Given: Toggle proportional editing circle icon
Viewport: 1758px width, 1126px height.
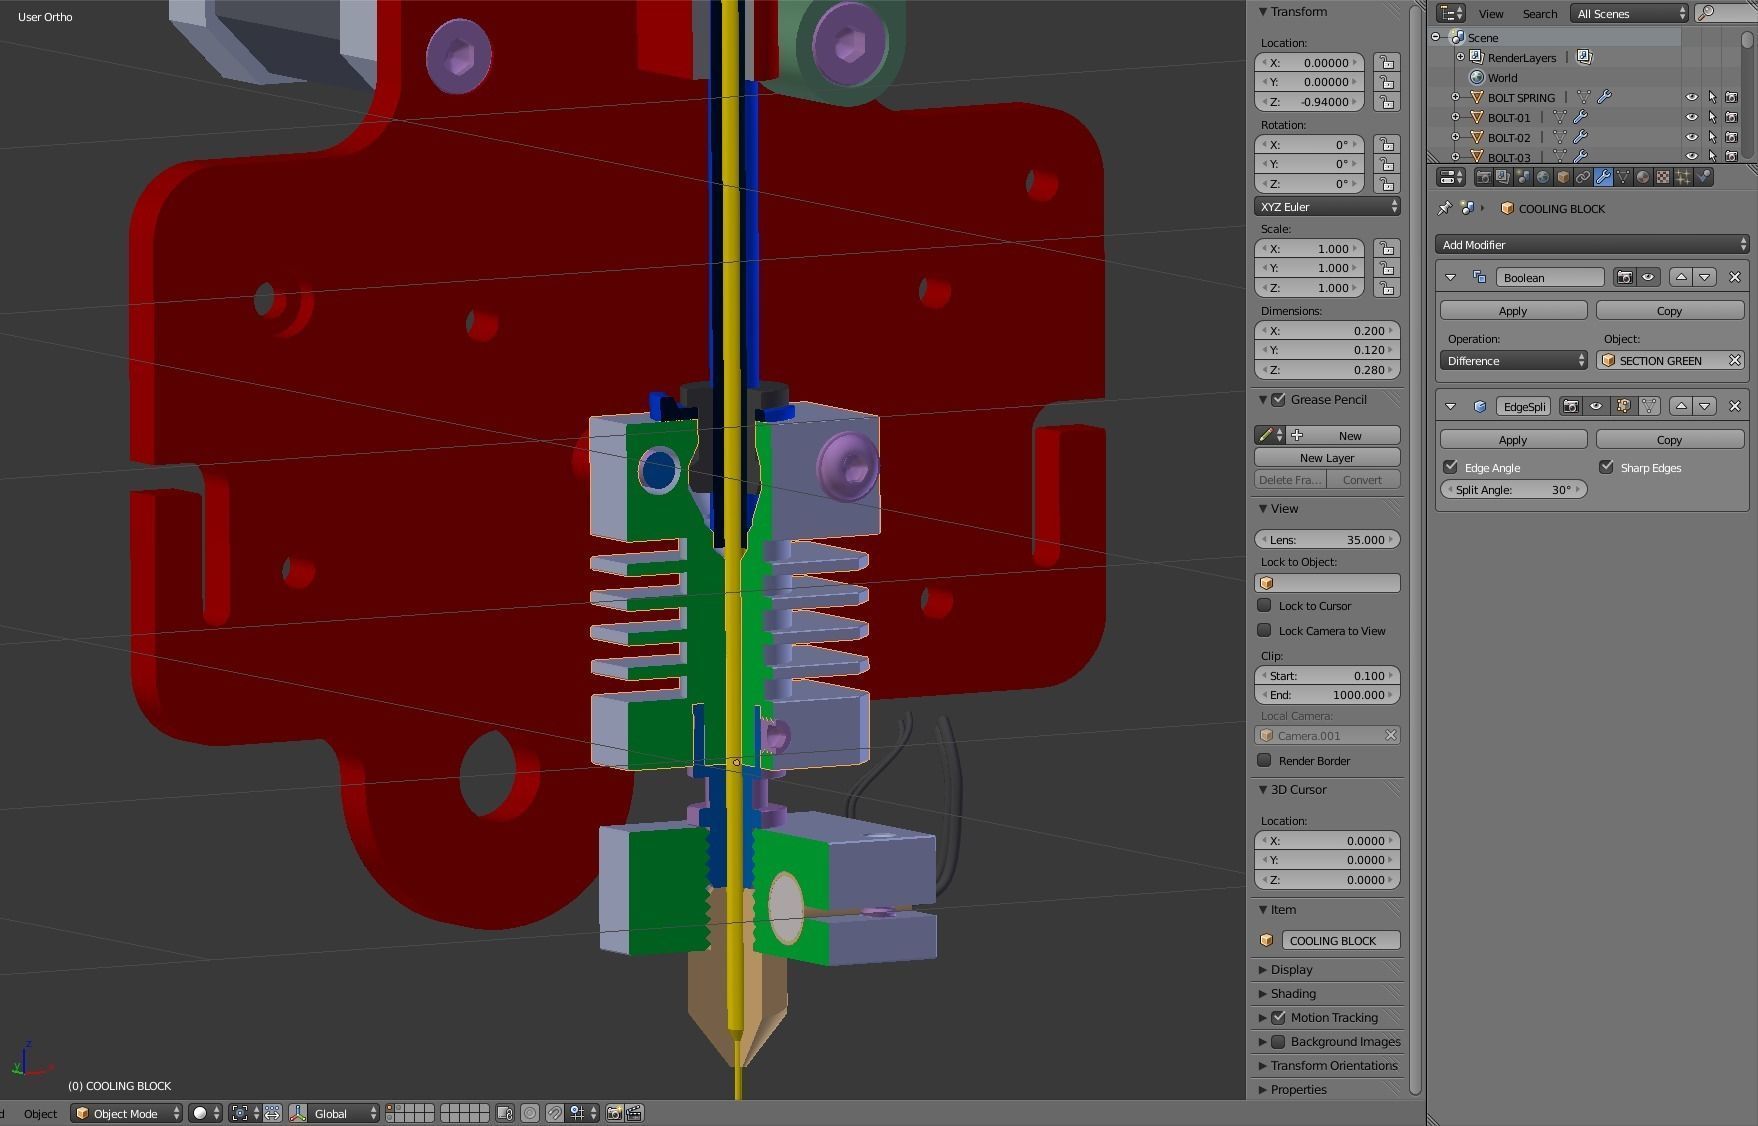Looking at the screenshot, I should [530, 1113].
